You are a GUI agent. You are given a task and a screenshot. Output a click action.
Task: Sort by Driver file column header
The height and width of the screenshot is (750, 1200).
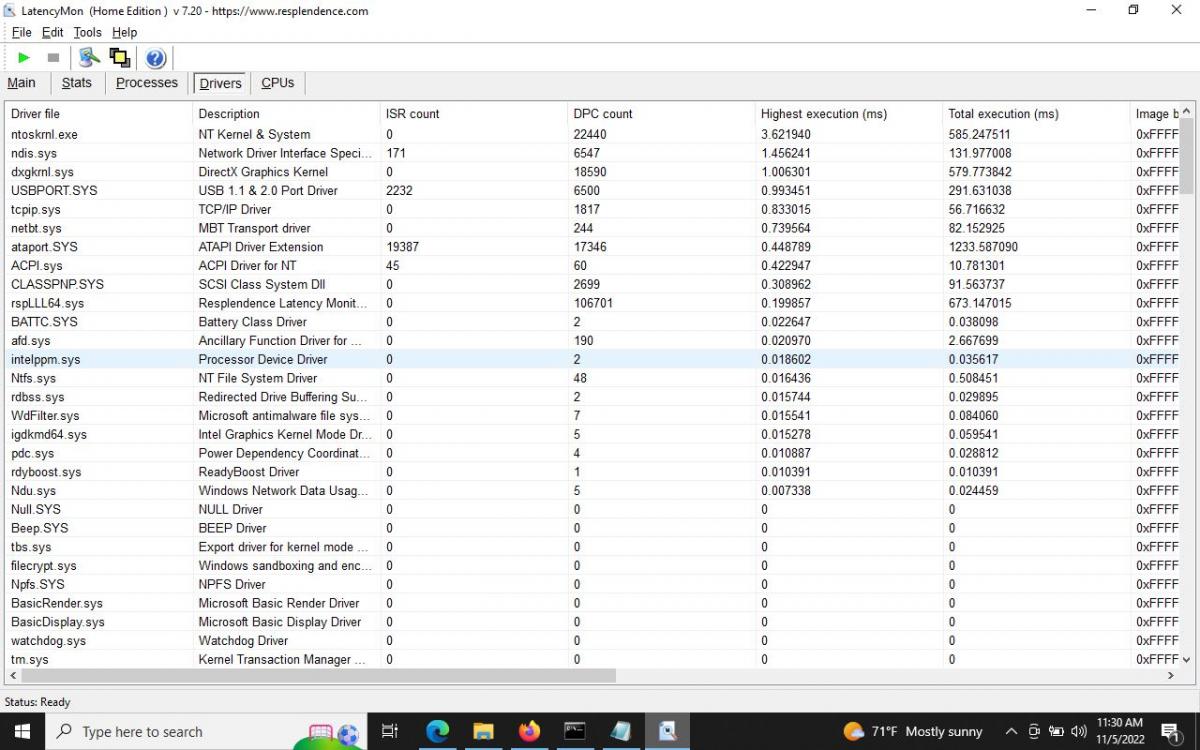coord(98,114)
